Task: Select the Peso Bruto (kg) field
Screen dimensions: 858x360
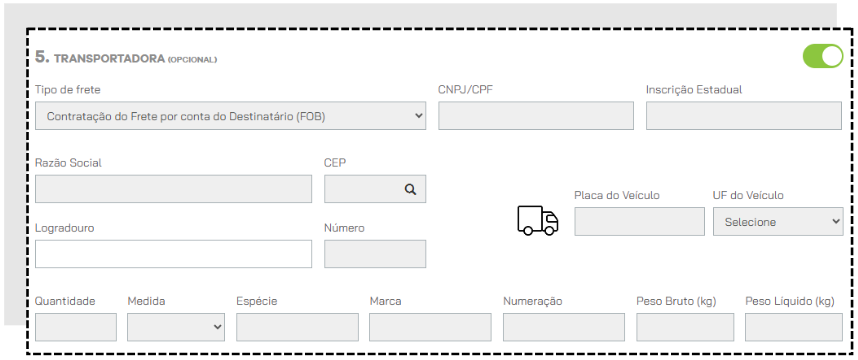Action: 685,327
